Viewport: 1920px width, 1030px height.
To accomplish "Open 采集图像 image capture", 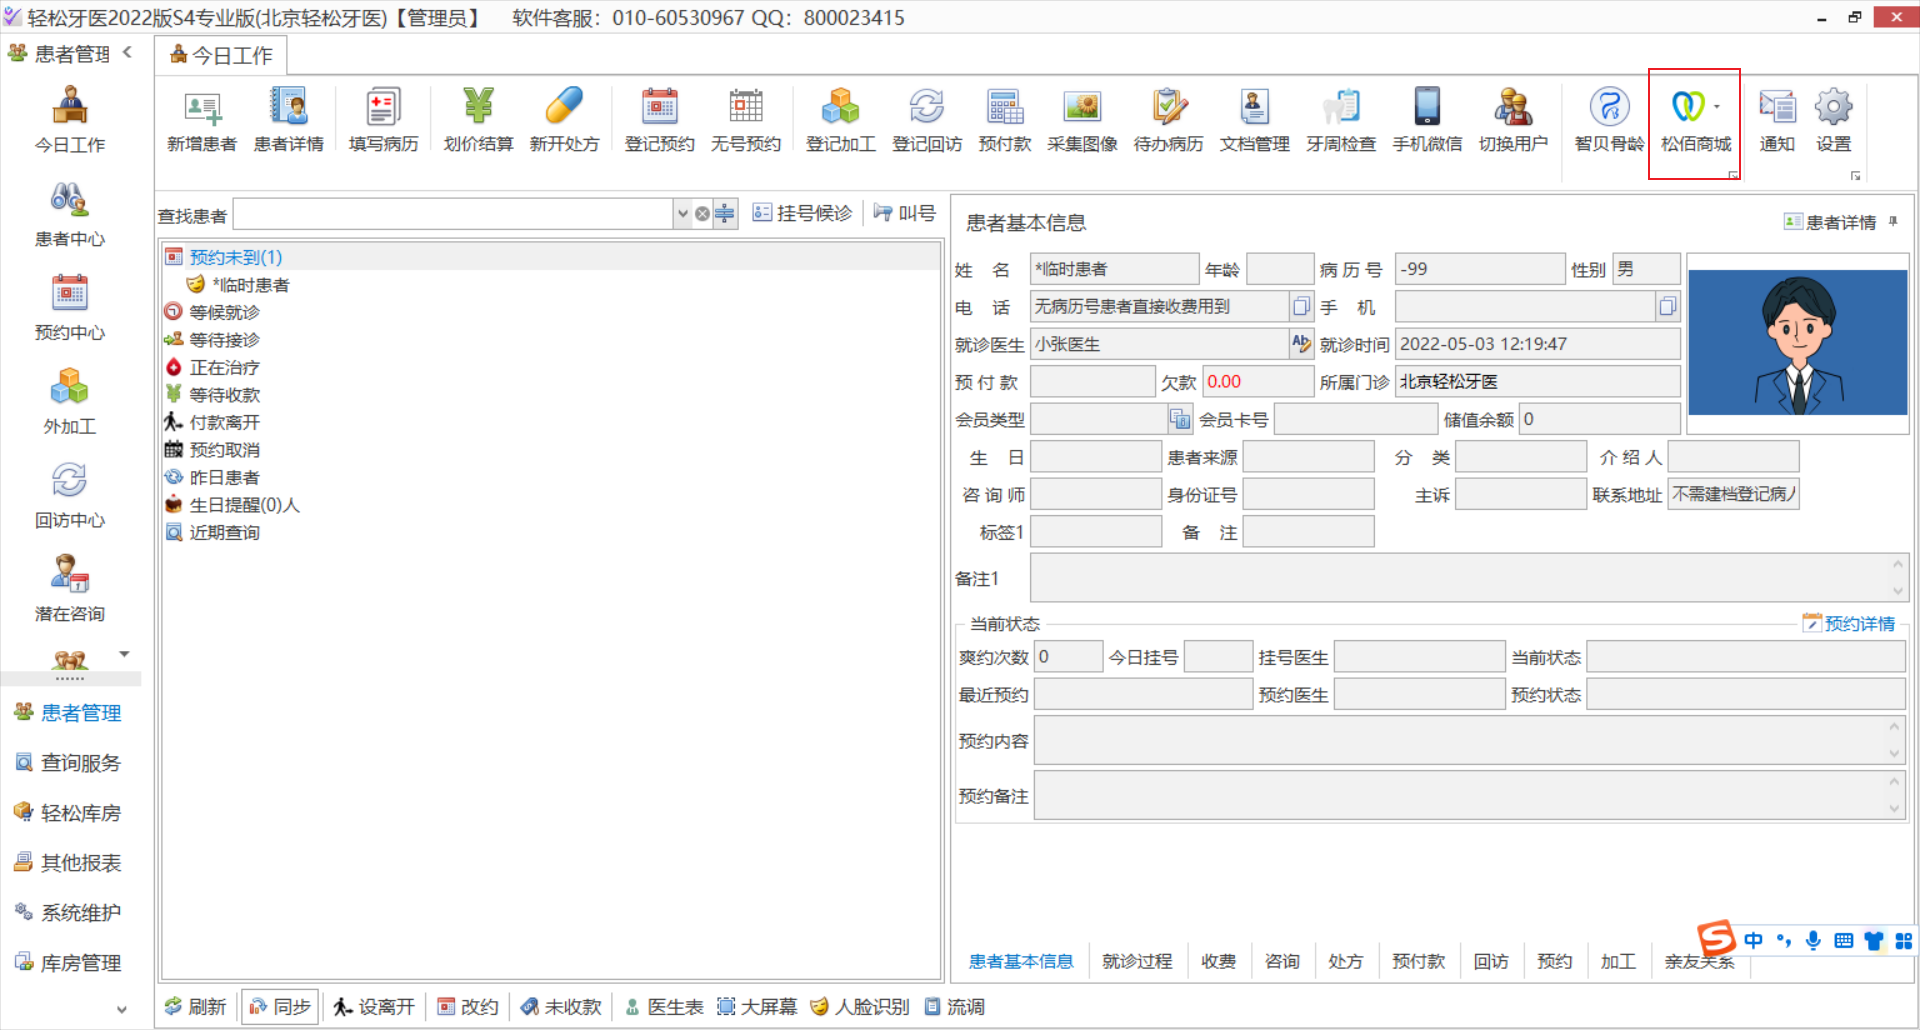I will tap(1082, 120).
